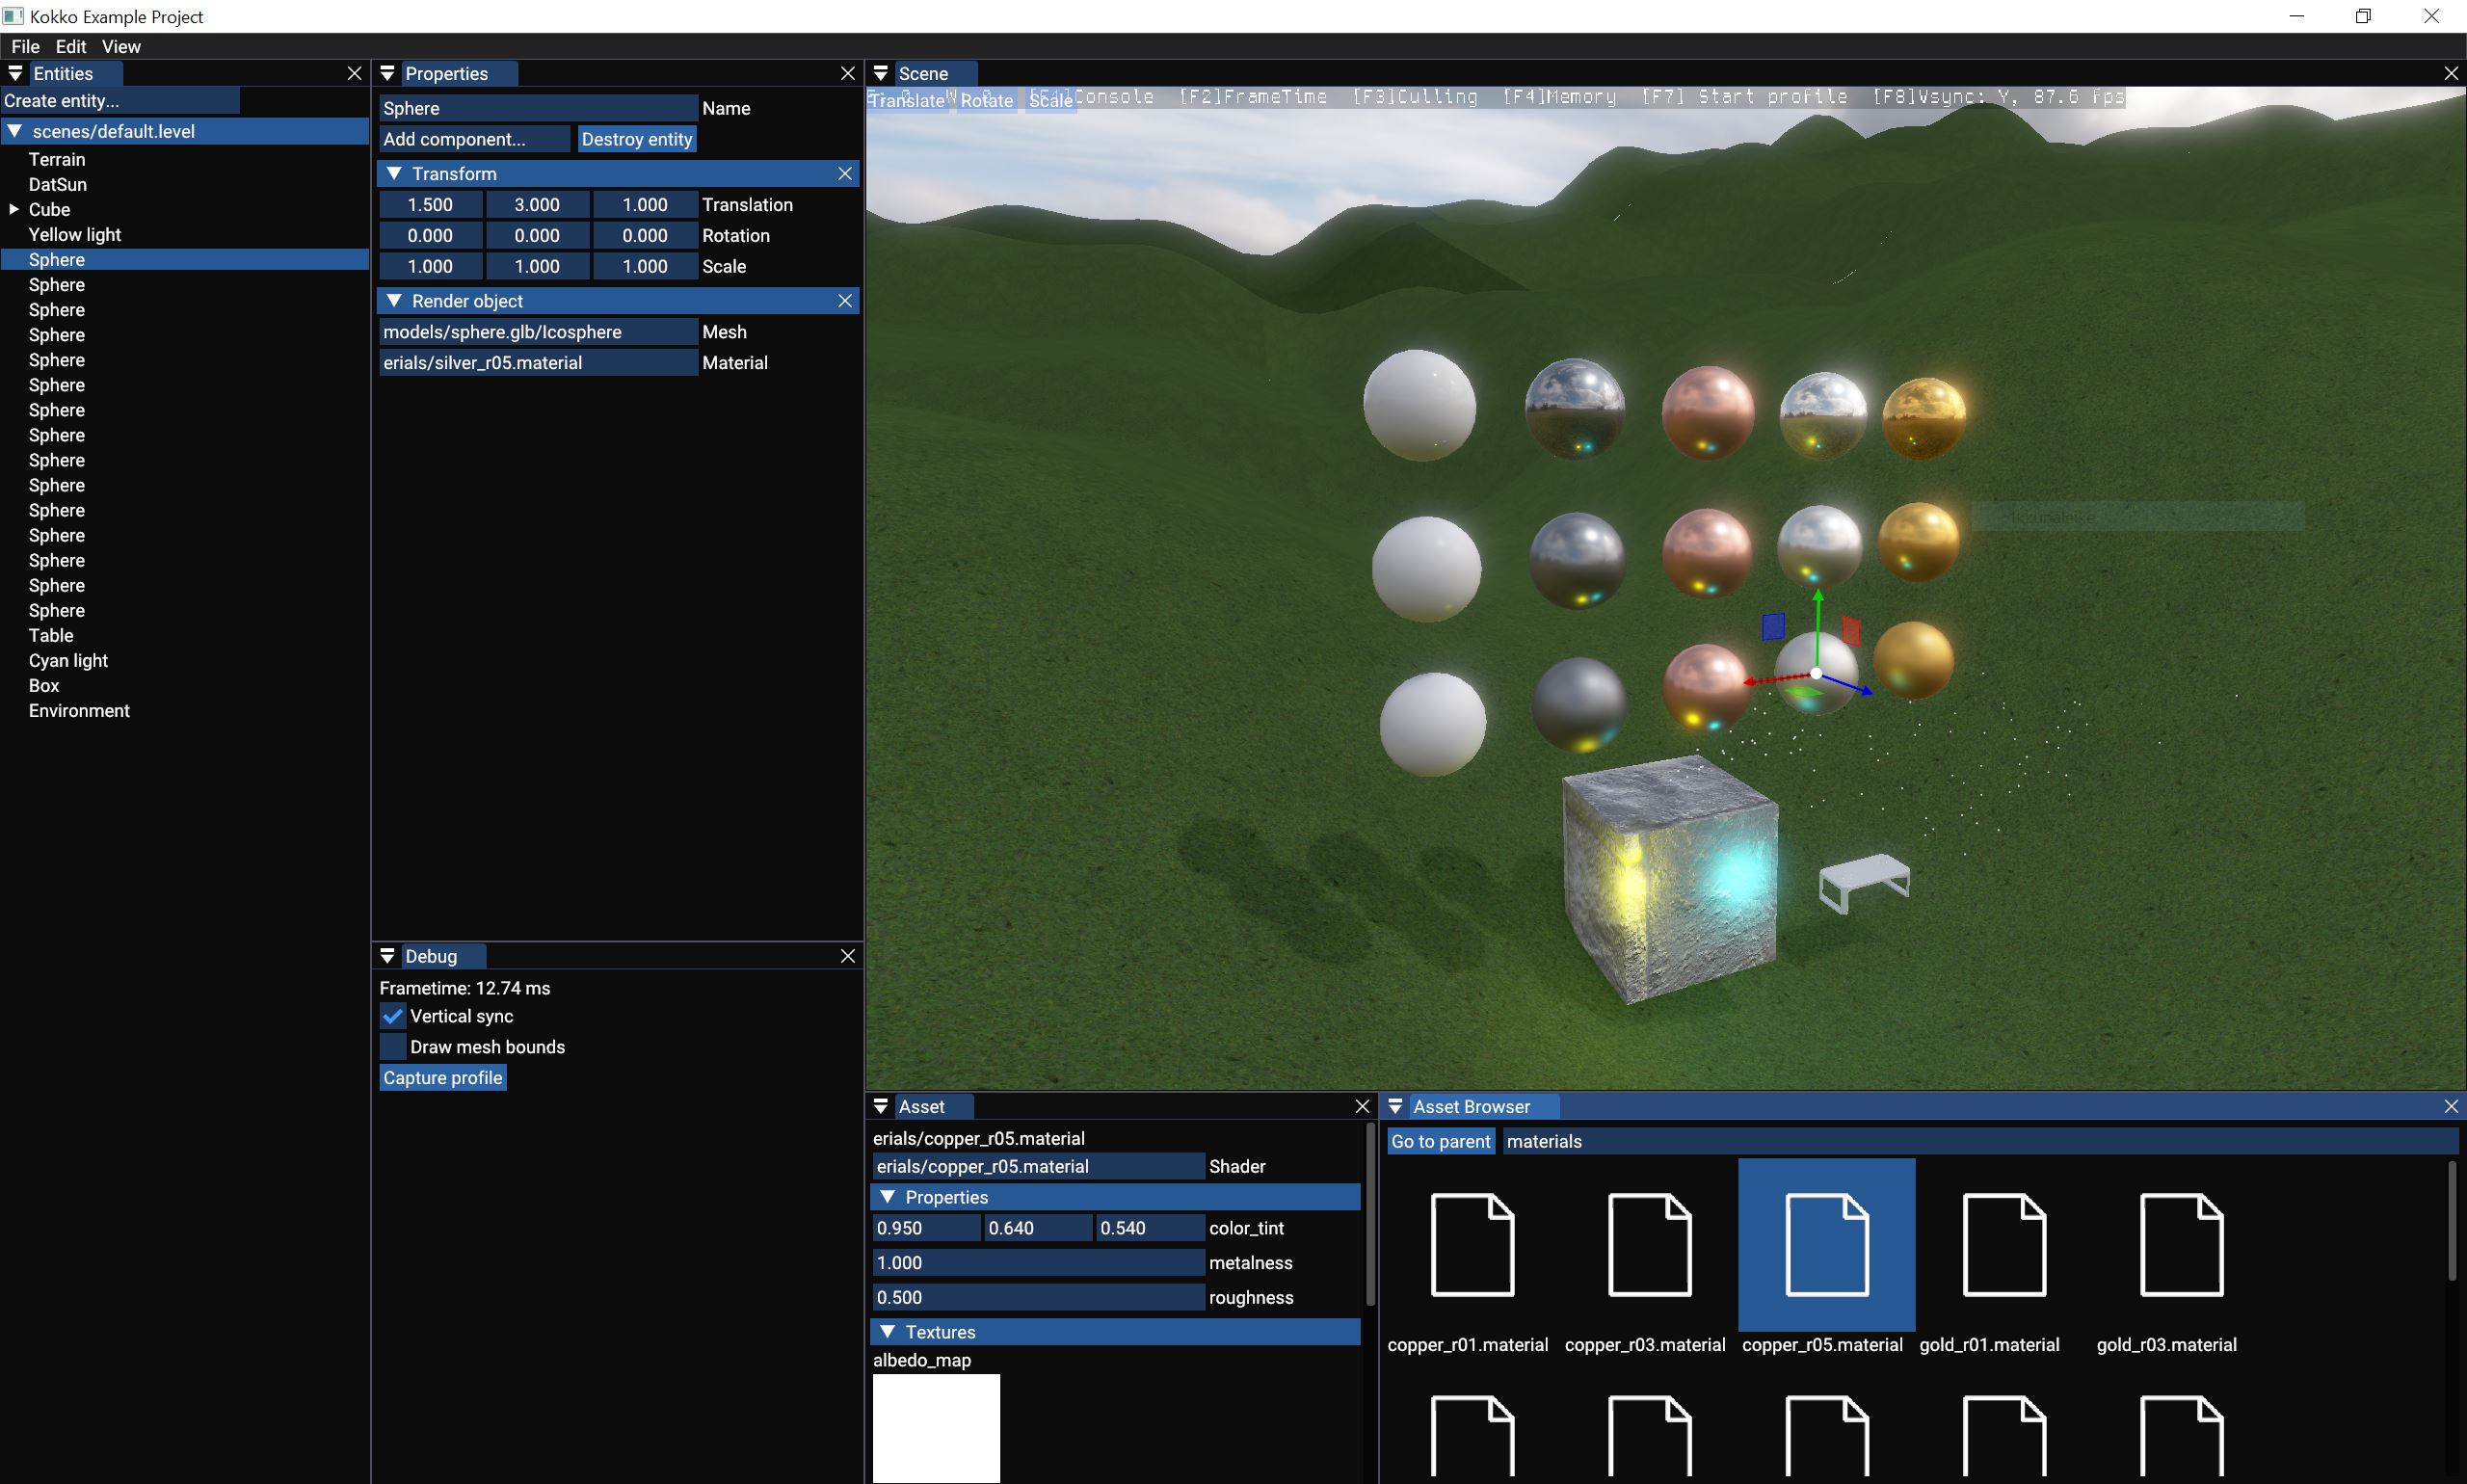Remove the Transform component with its X icon
The height and width of the screenshot is (1484, 2467).
click(x=844, y=173)
